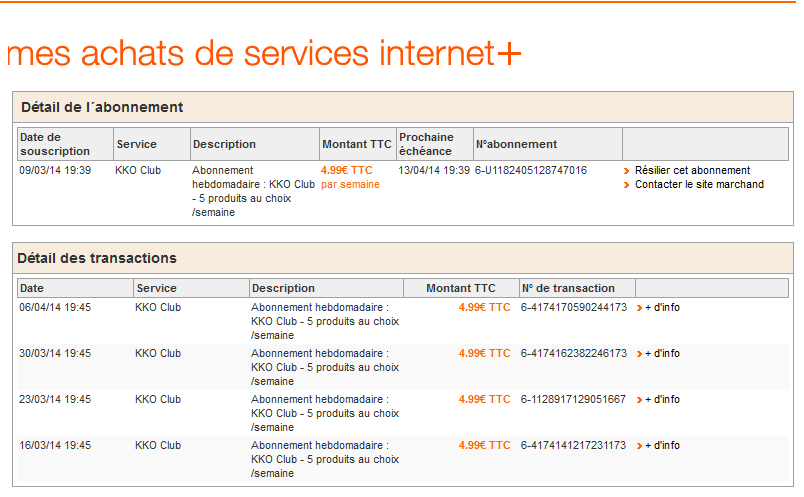Click the Détail des transactions section heading
The height and width of the screenshot is (497, 804).
[x=99, y=258]
